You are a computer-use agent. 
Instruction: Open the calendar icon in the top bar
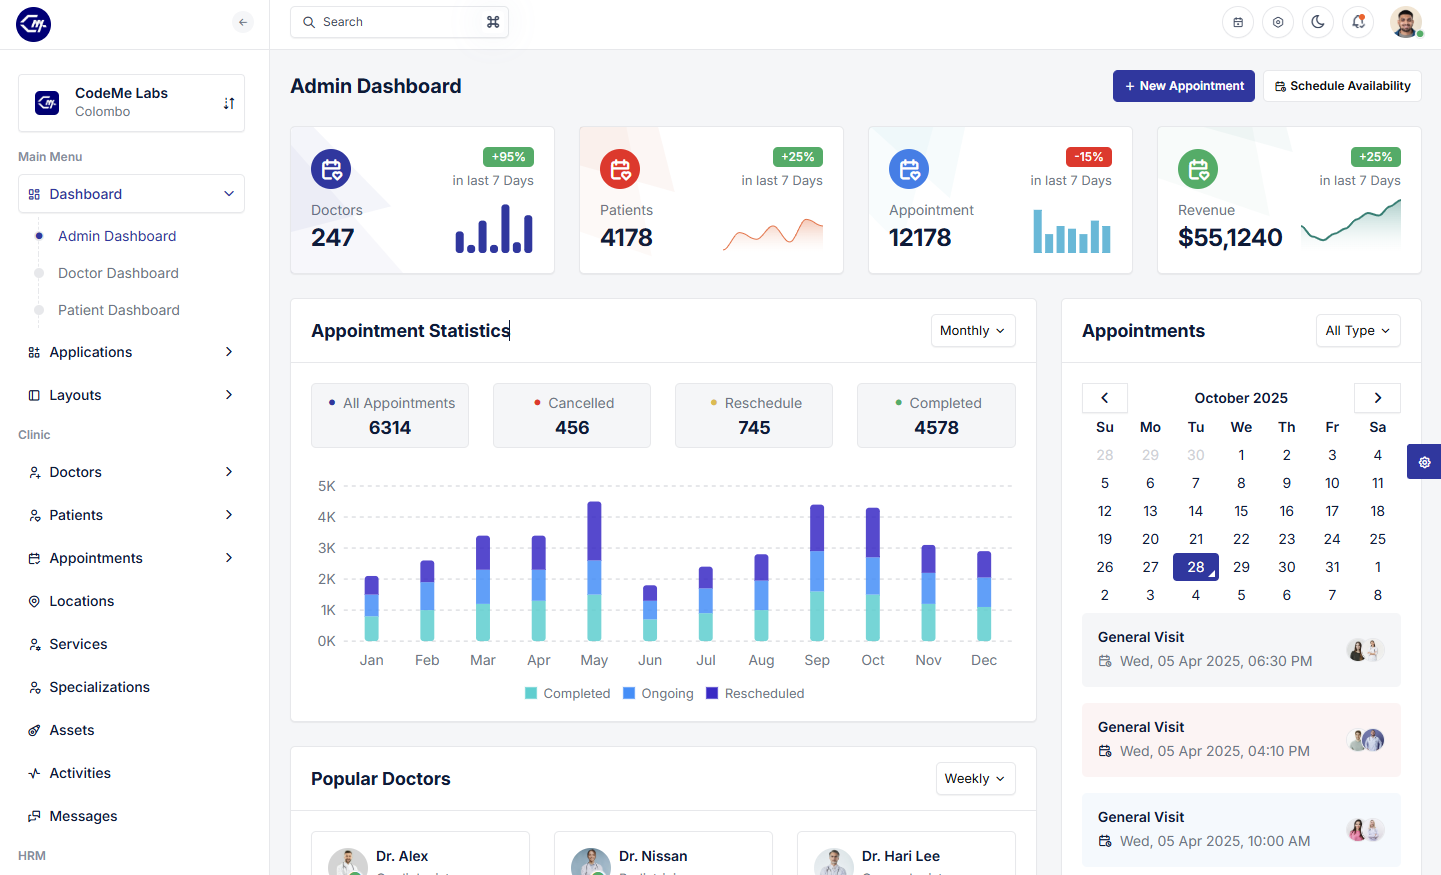[x=1238, y=22]
